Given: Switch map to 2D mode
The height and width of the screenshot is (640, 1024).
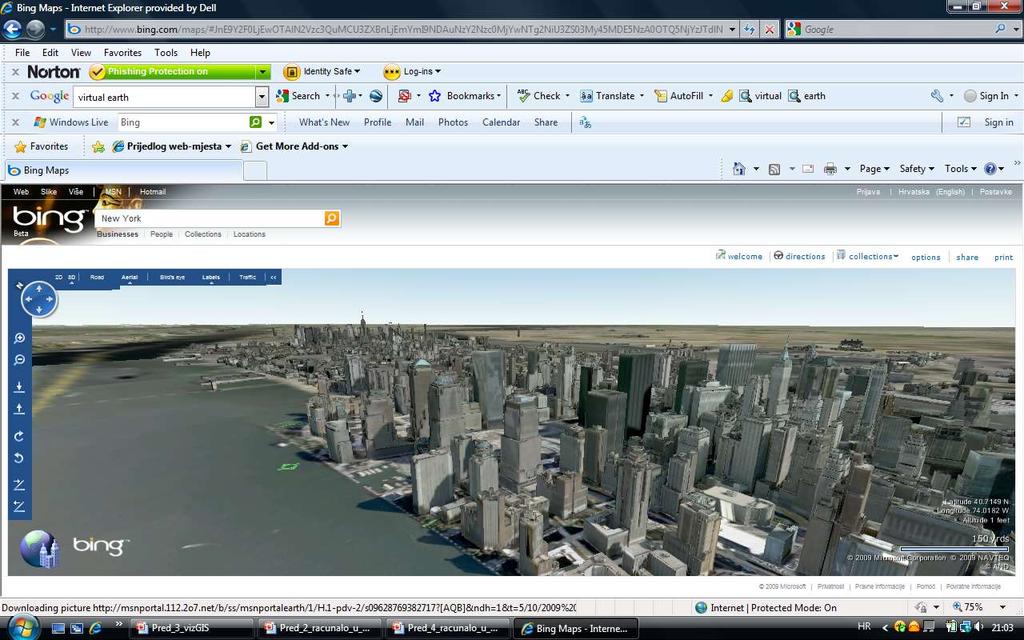Looking at the screenshot, I should (59, 278).
